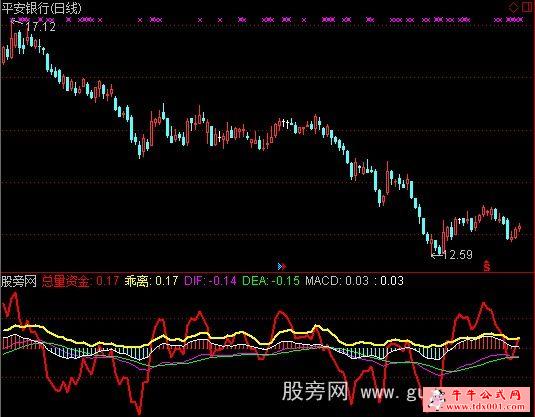
Task: Click the 17.12 high price label
Action: (40, 27)
